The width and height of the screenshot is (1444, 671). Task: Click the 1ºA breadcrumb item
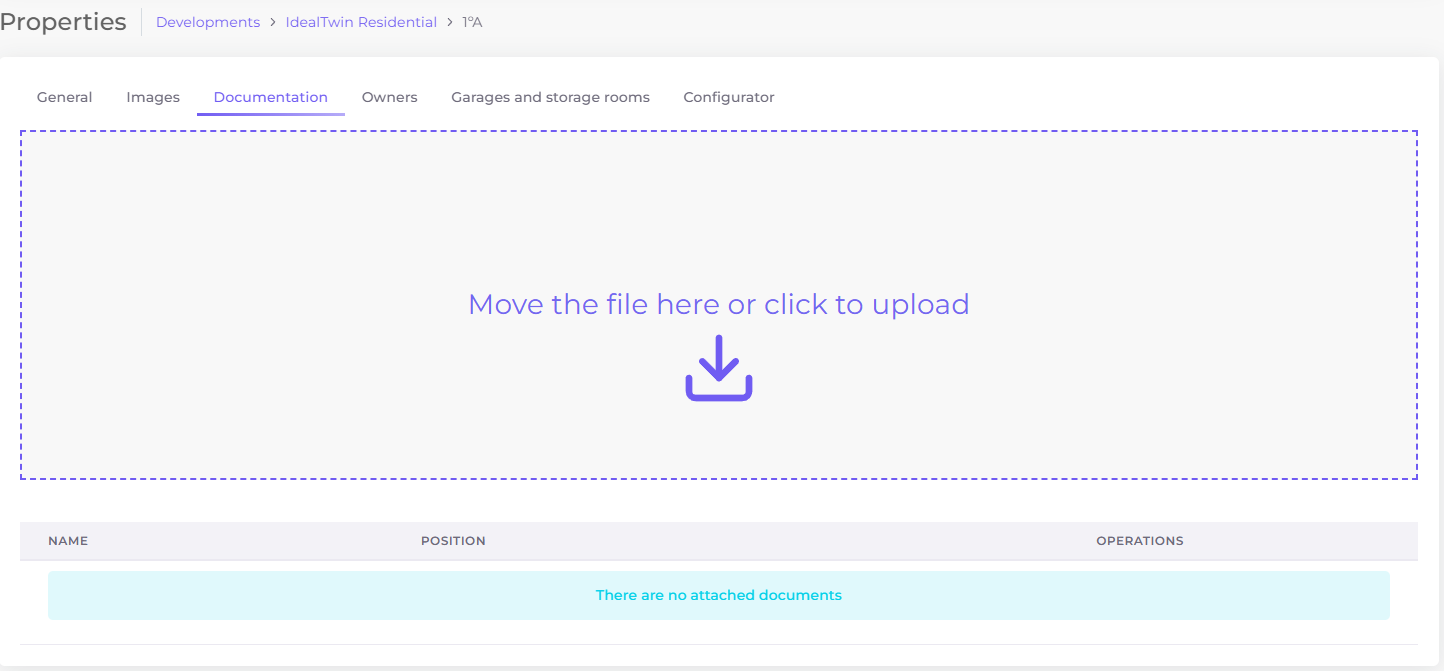tap(472, 22)
